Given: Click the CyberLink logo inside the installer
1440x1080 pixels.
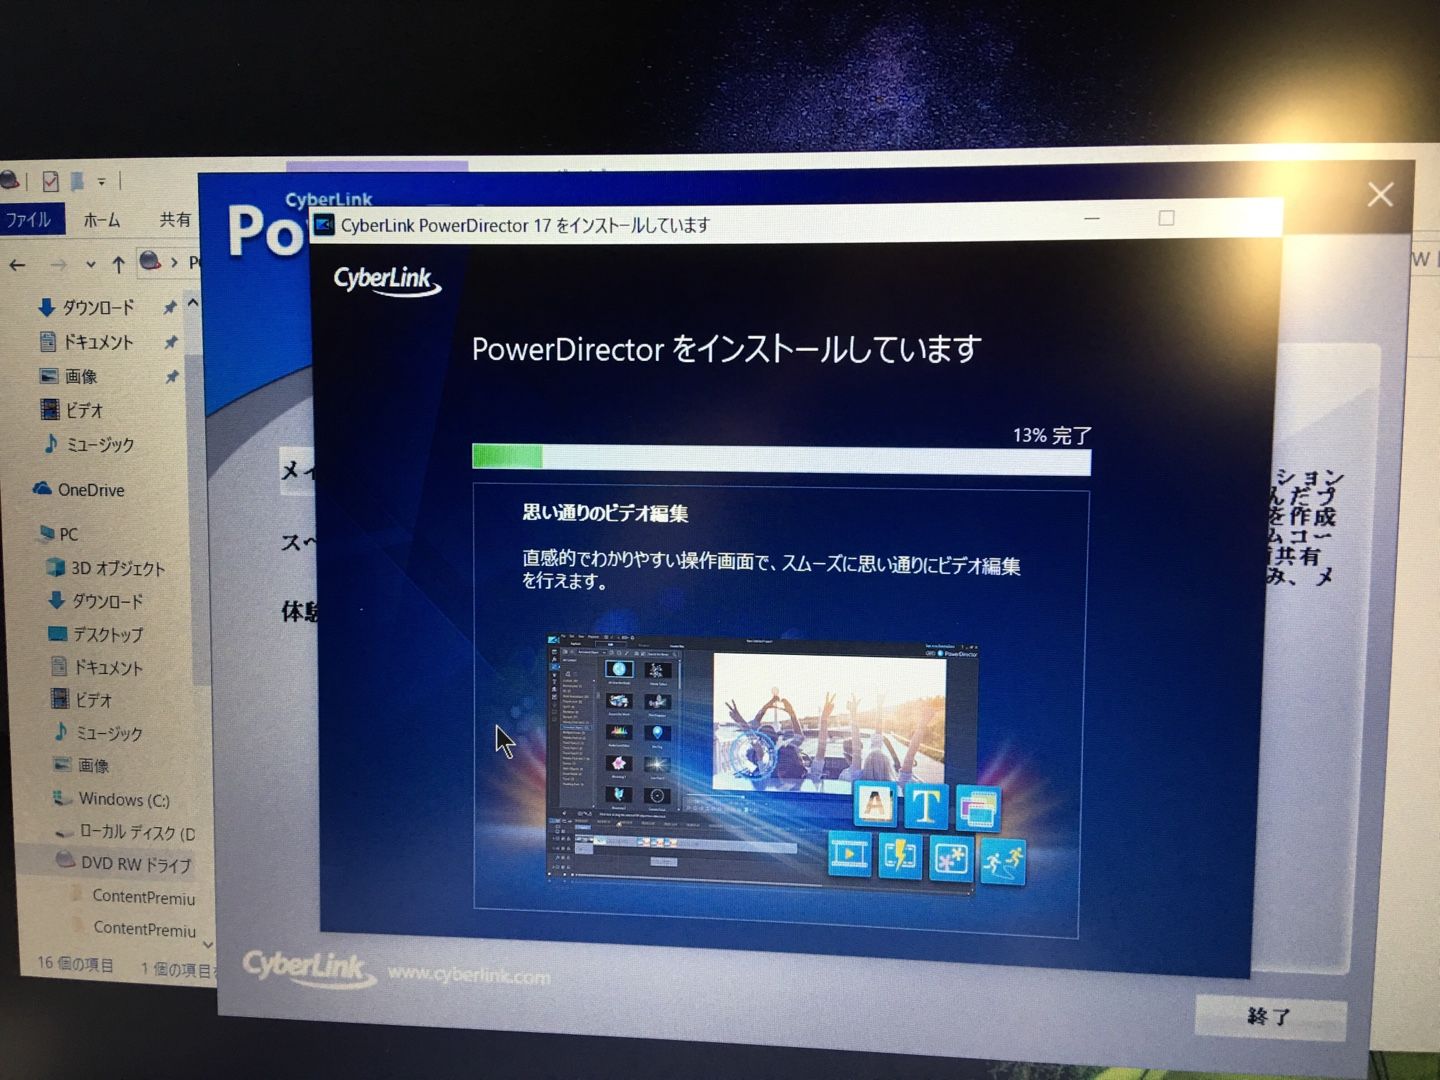Looking at the screenshot, I should pos(387,281).
